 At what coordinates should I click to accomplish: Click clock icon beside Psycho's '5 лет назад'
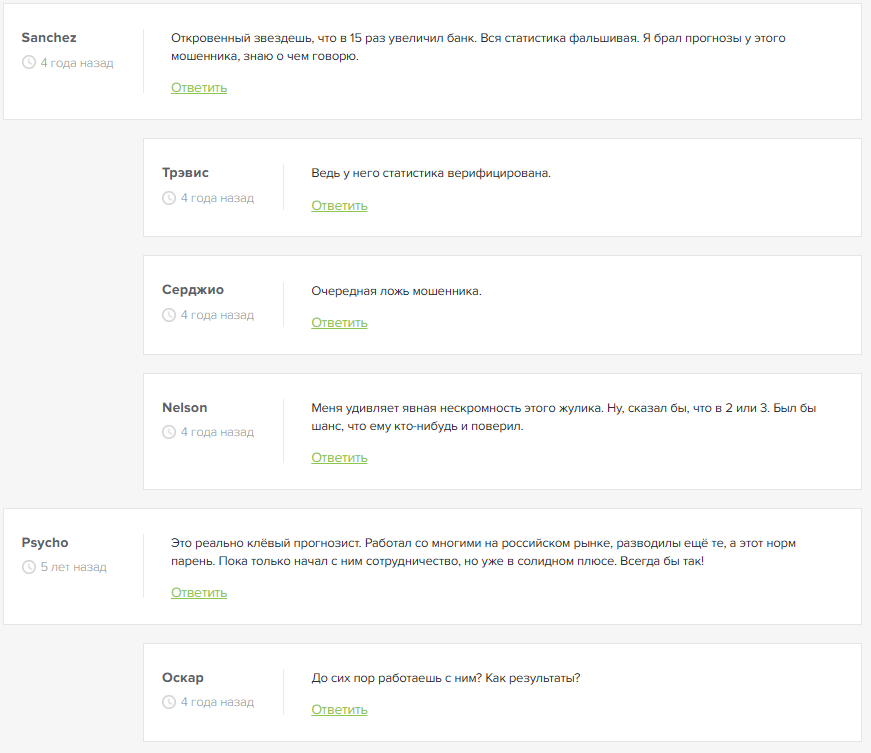tap(29, 567)
